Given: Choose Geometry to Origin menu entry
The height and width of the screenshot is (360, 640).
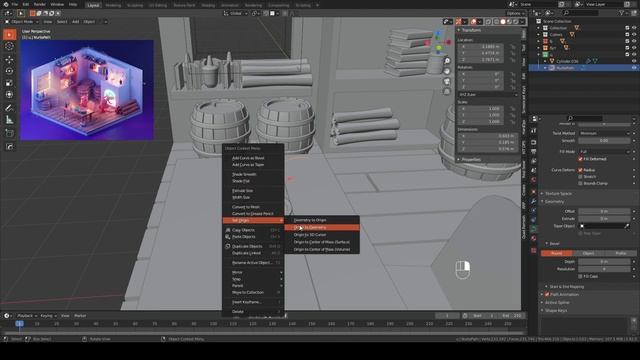Looking at the screenshot, I should click(322, 220).
